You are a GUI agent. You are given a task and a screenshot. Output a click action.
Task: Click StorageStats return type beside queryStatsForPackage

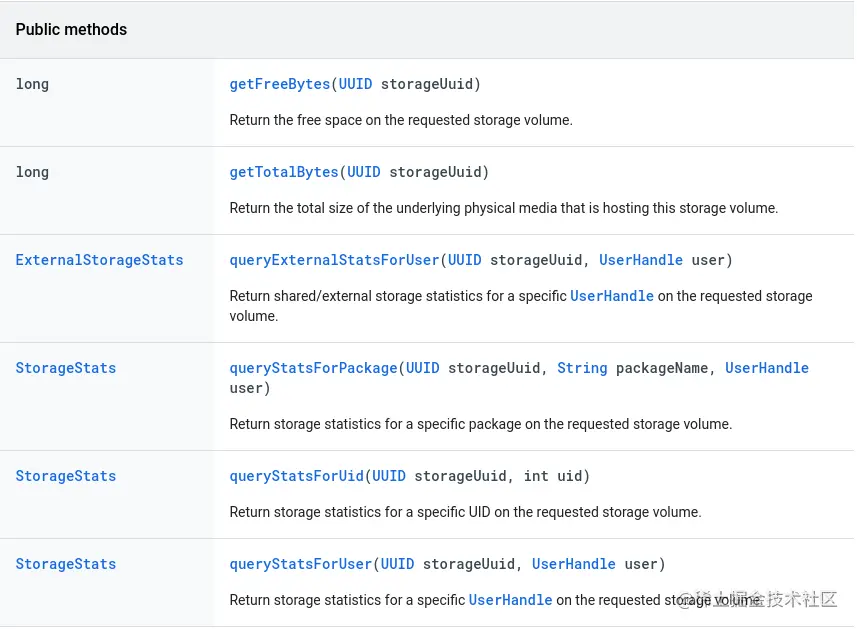(66, 368)
